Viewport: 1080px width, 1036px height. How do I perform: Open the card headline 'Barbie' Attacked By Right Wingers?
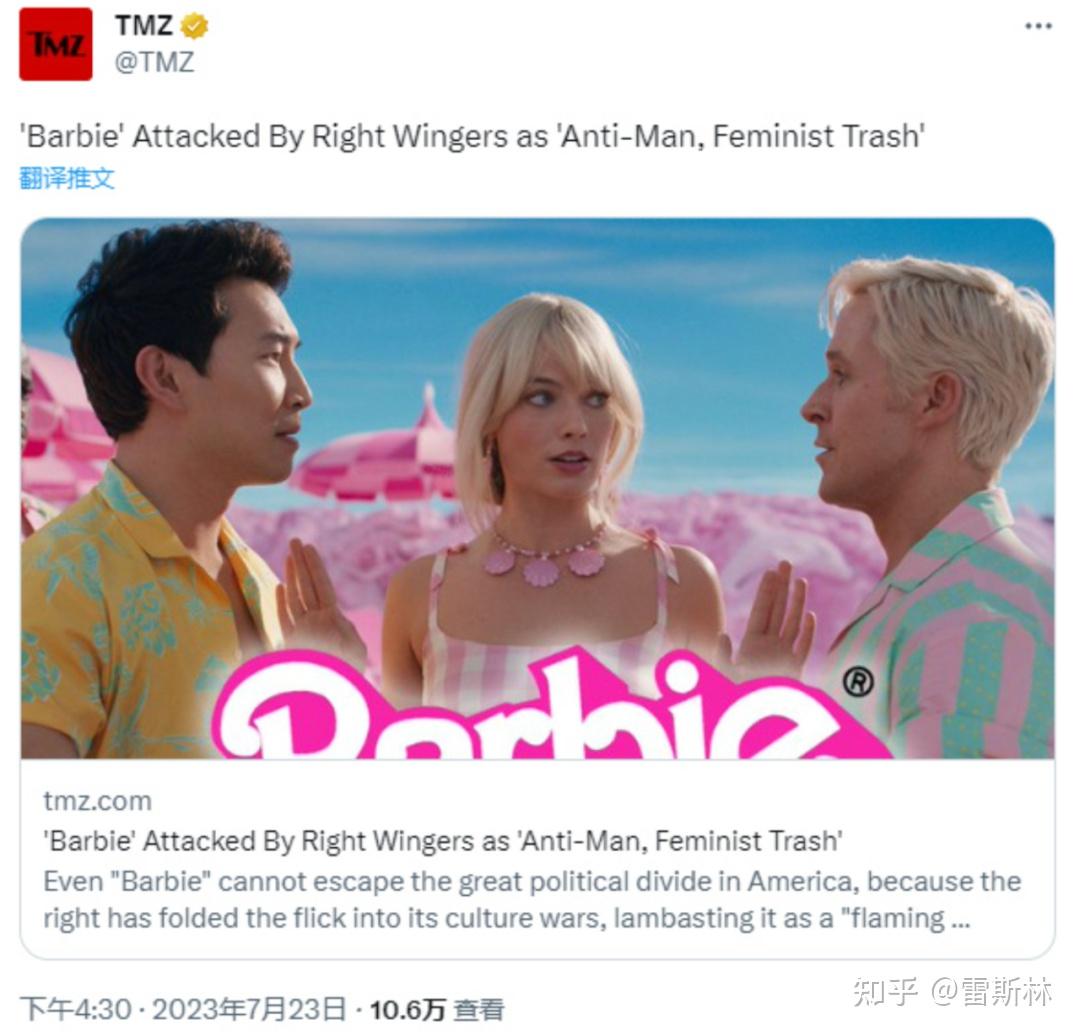coord(443,841)
